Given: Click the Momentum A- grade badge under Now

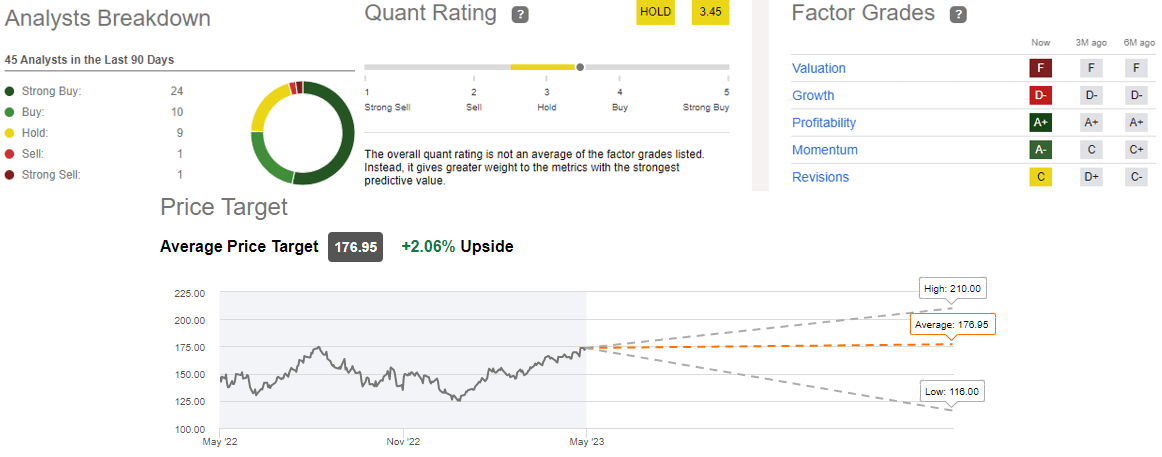Looking at the screenshot, I should coord(1040,150).
